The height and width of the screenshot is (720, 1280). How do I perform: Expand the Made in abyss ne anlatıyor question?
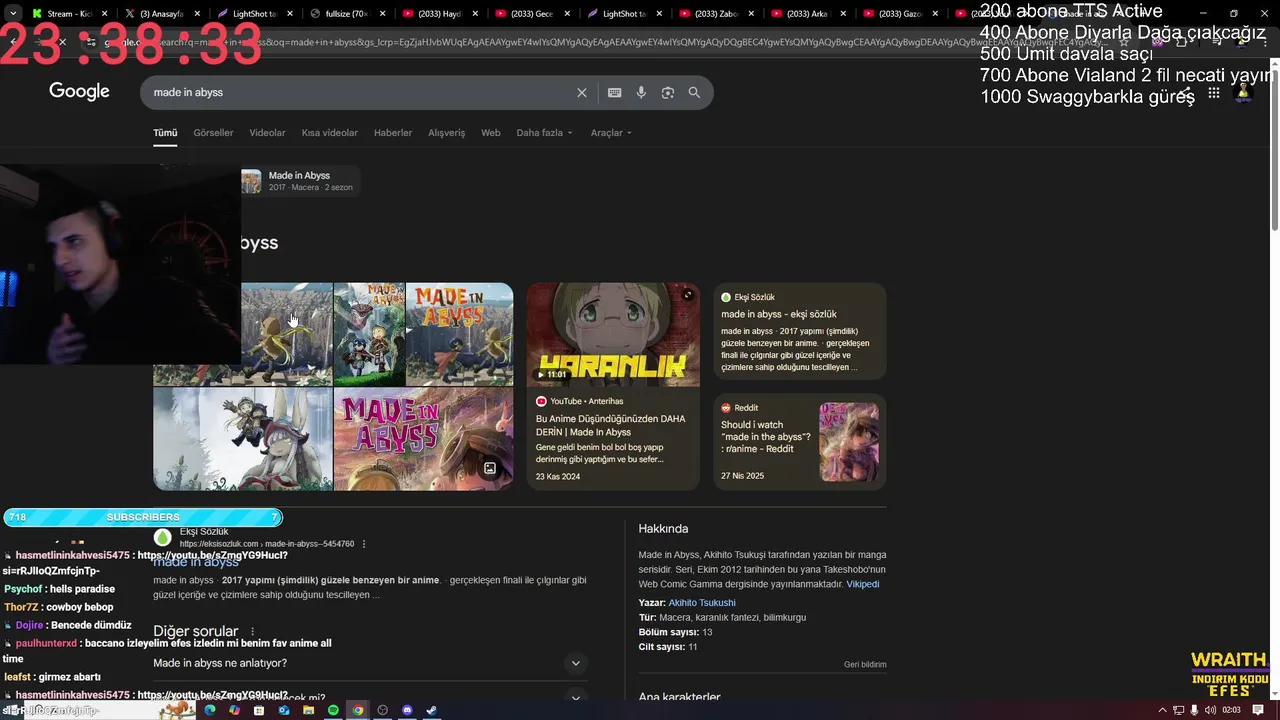click(368, 663)
